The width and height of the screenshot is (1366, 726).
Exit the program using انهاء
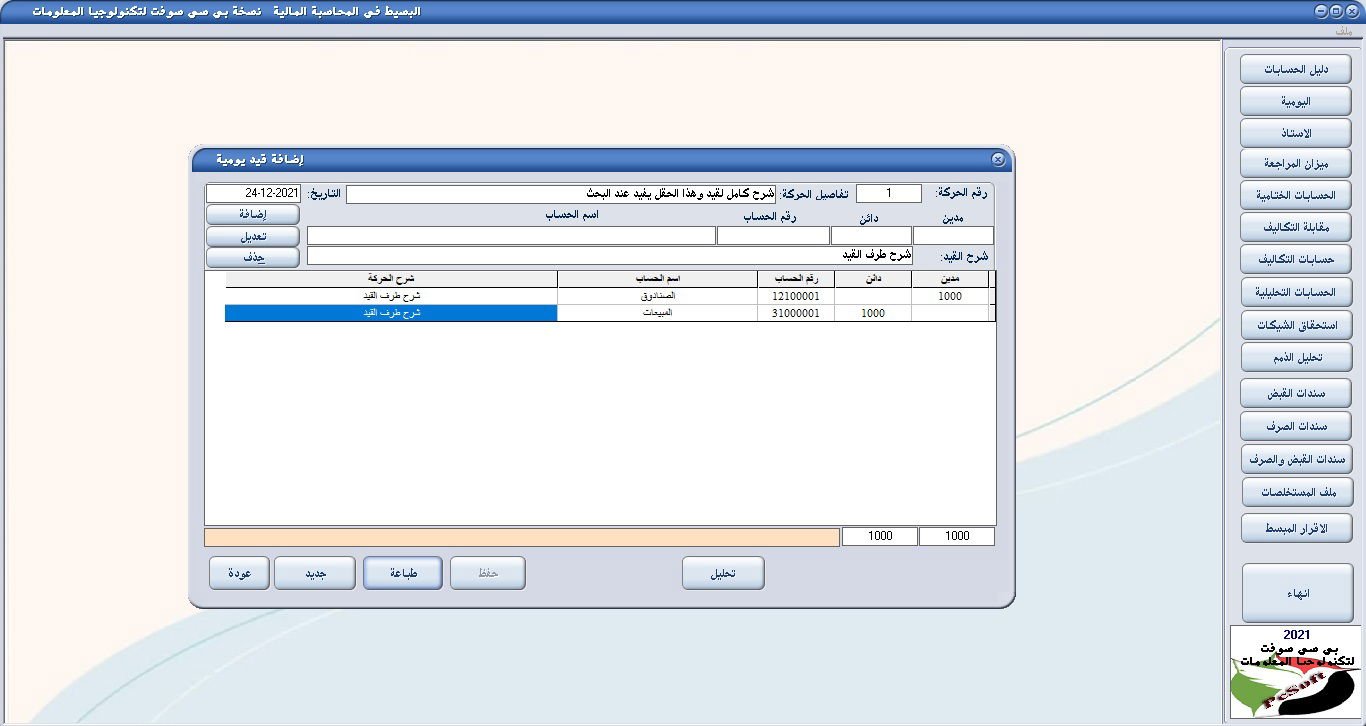[x=1295, y=591]
